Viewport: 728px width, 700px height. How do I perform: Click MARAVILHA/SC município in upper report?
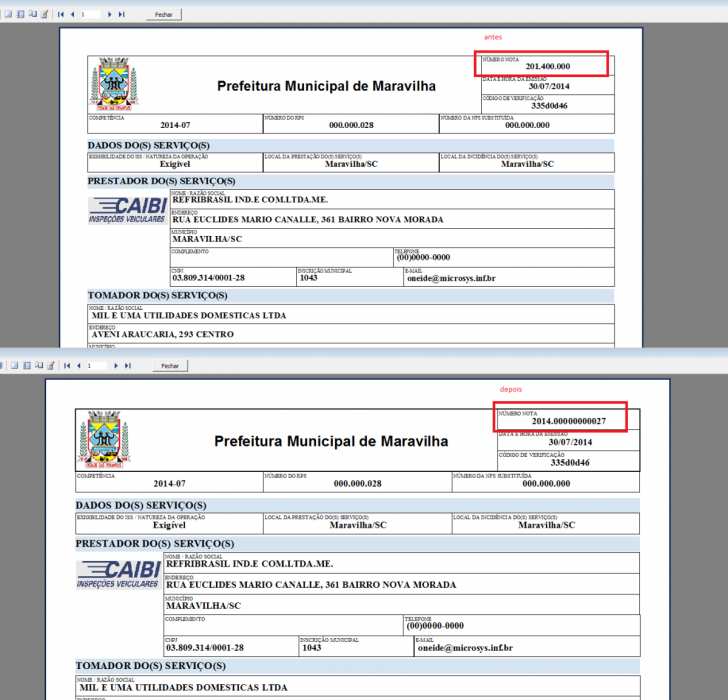tap(207, 239)
